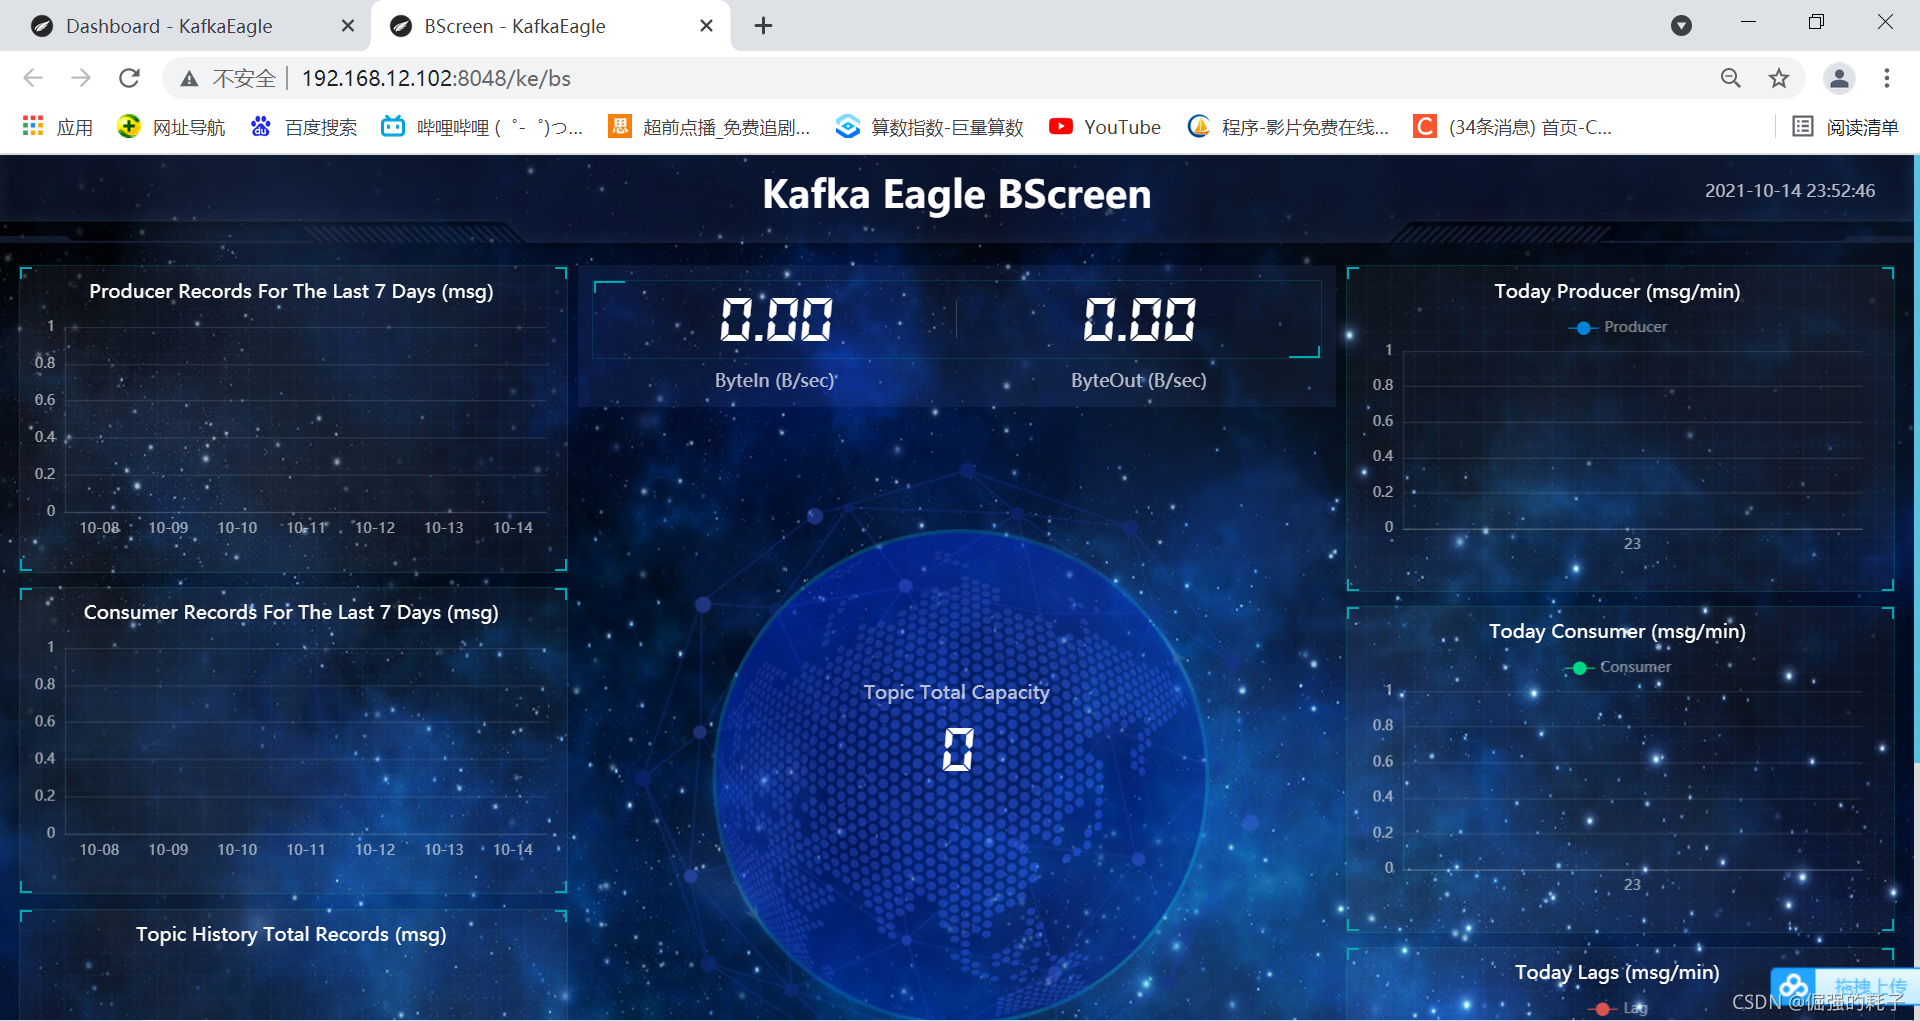Click the Today Consumer (msg/min) chart title

point(1617,631)
